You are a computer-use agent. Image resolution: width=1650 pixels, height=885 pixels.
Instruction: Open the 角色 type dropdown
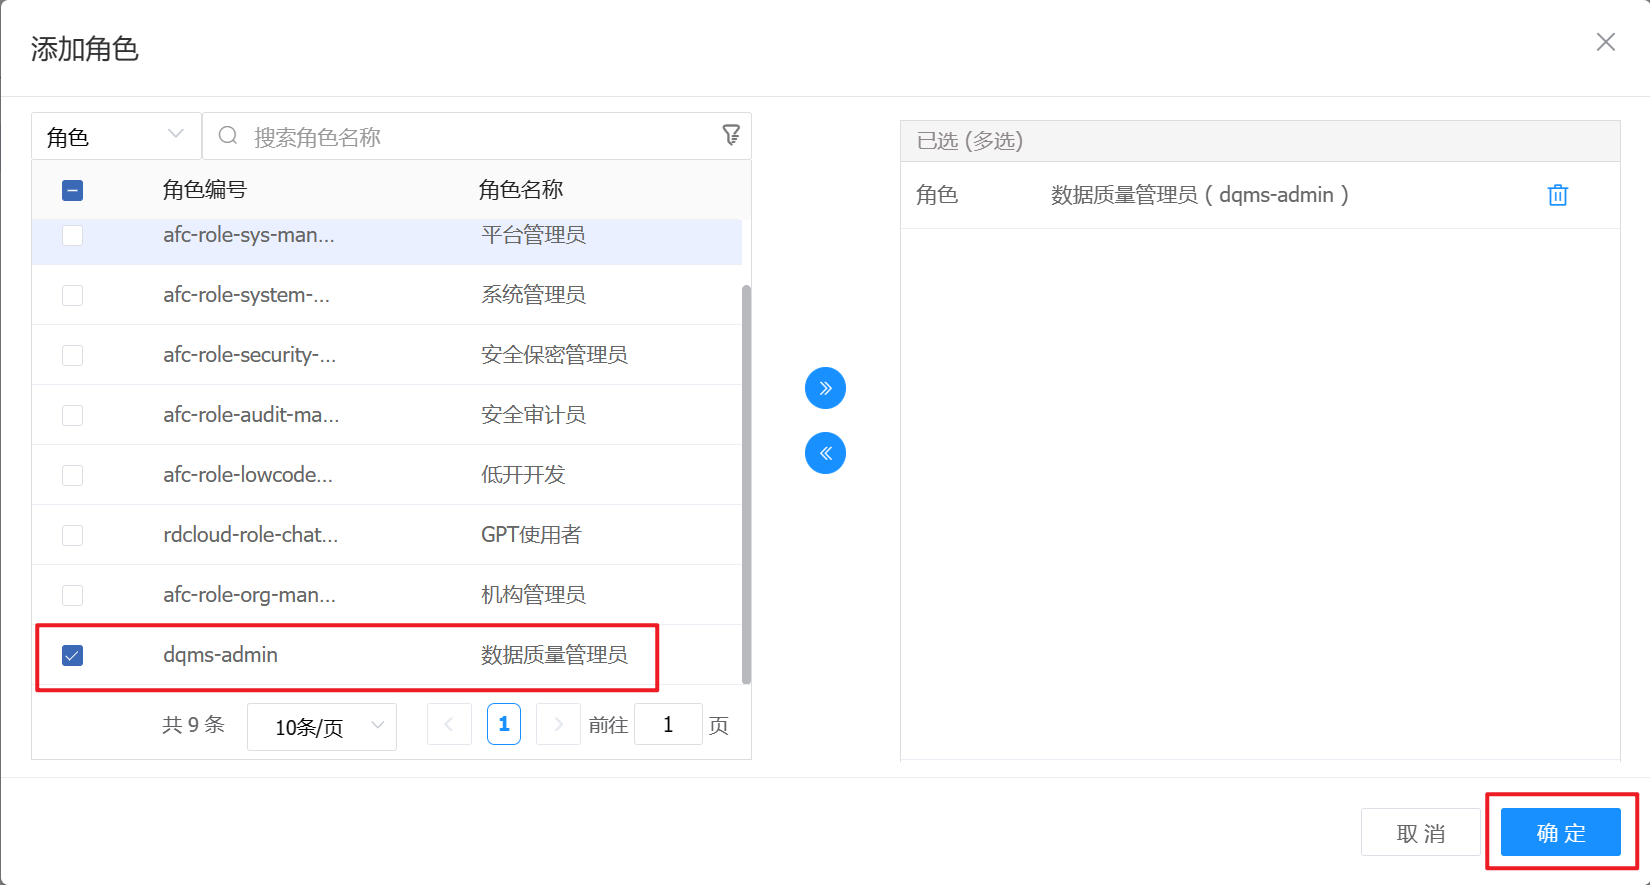point(116,136)
